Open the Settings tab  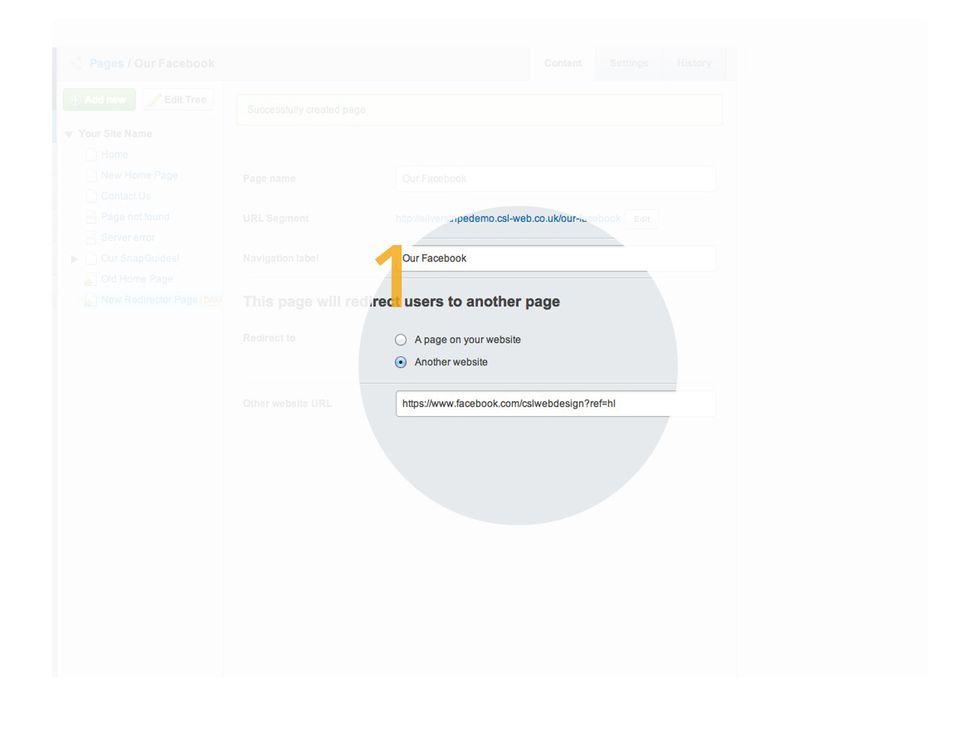pyautogui.click(x=629, y=63)
